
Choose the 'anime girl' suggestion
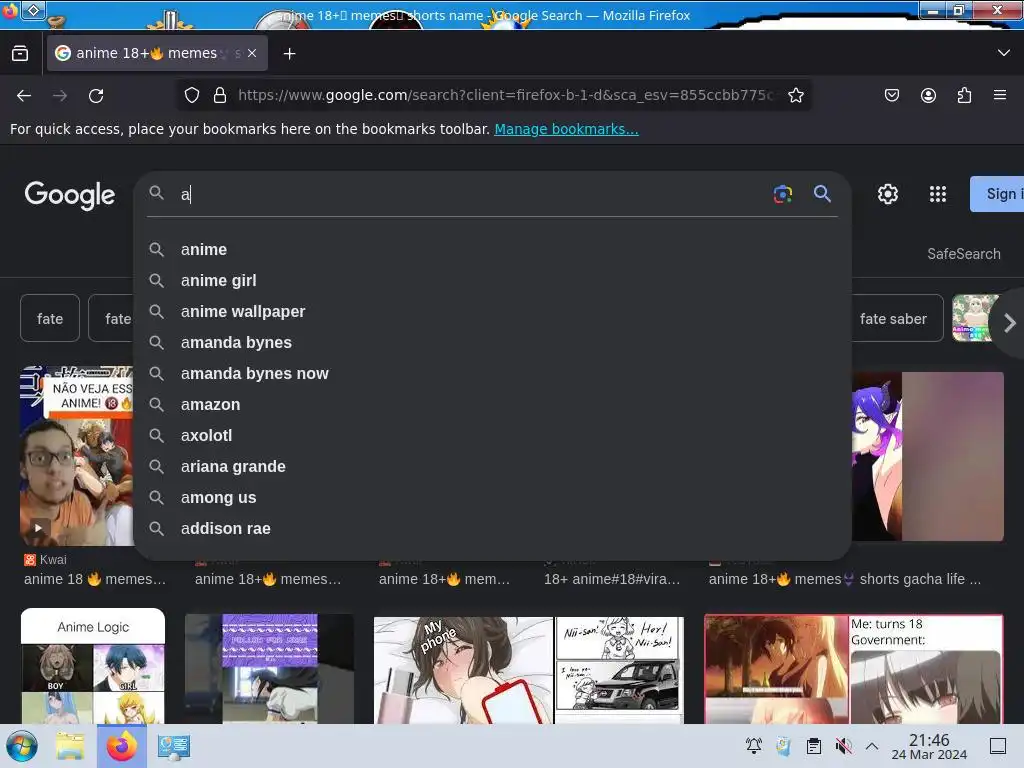coord(492,280)
